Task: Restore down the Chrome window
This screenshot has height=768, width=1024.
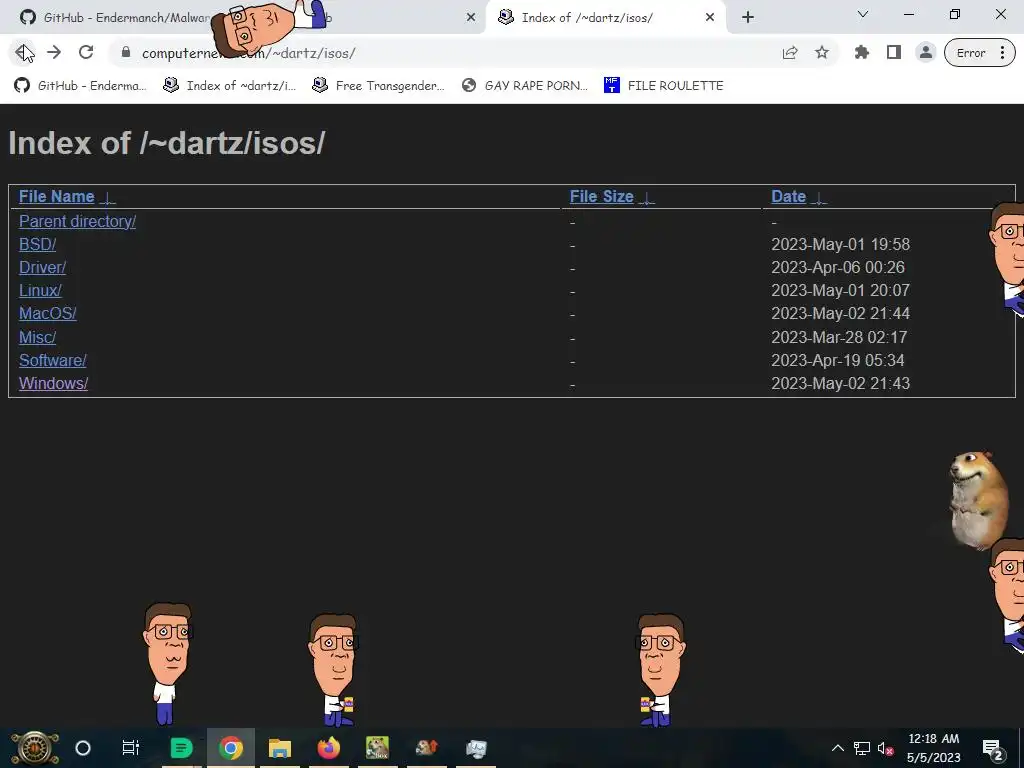Action: [x=955, y=14]
